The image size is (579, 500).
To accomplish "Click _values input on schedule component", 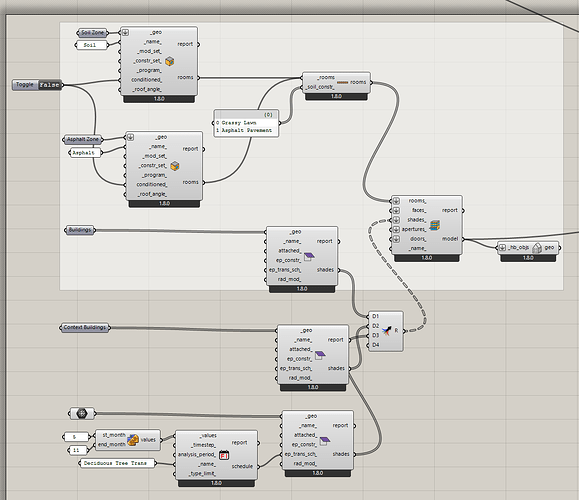I will [x=208, y=436].
